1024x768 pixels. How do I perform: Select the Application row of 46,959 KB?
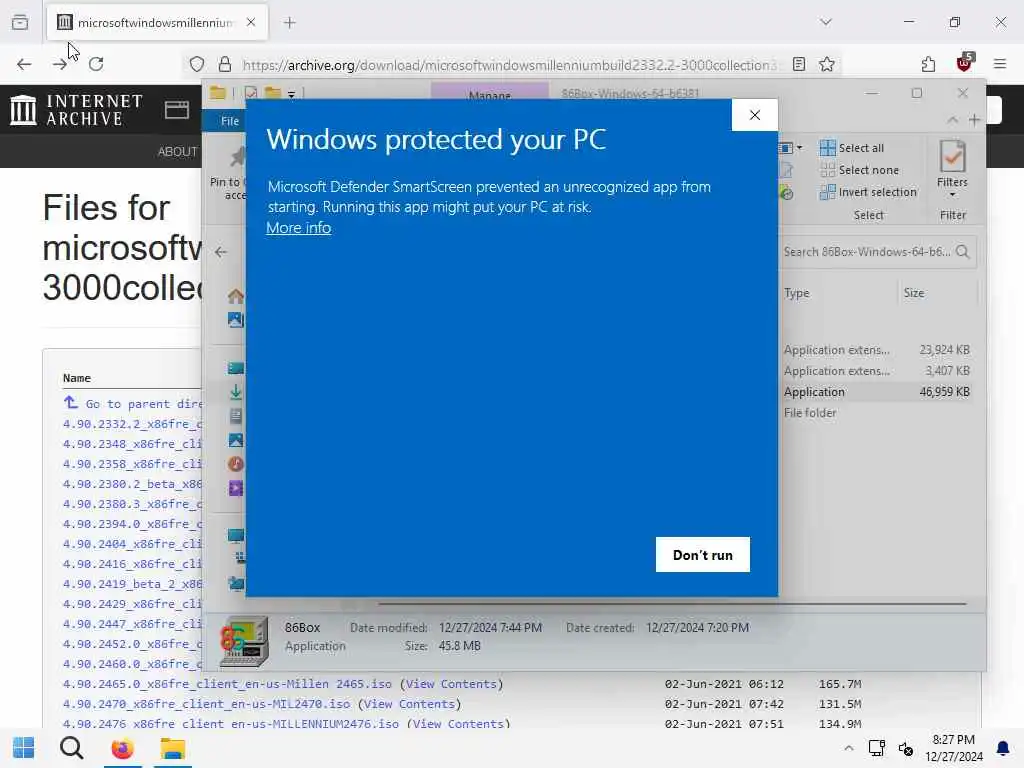coord(876,392)
